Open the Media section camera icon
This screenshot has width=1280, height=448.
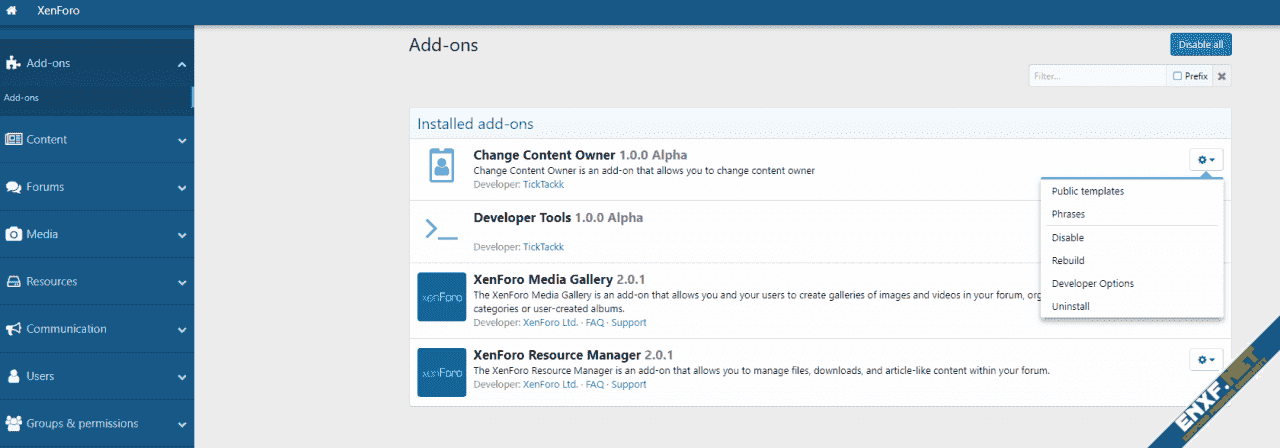click(14, 234)
